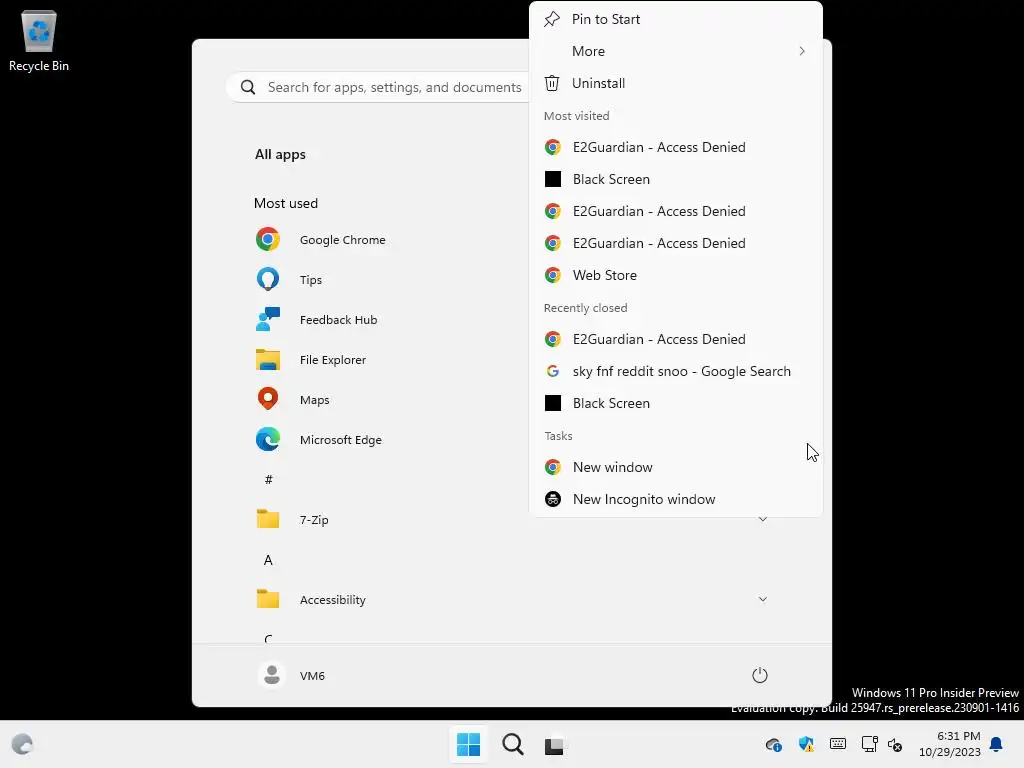The image size is (1024, 768).
Task: Show the clock and date flyout
Action: point(950,744)
